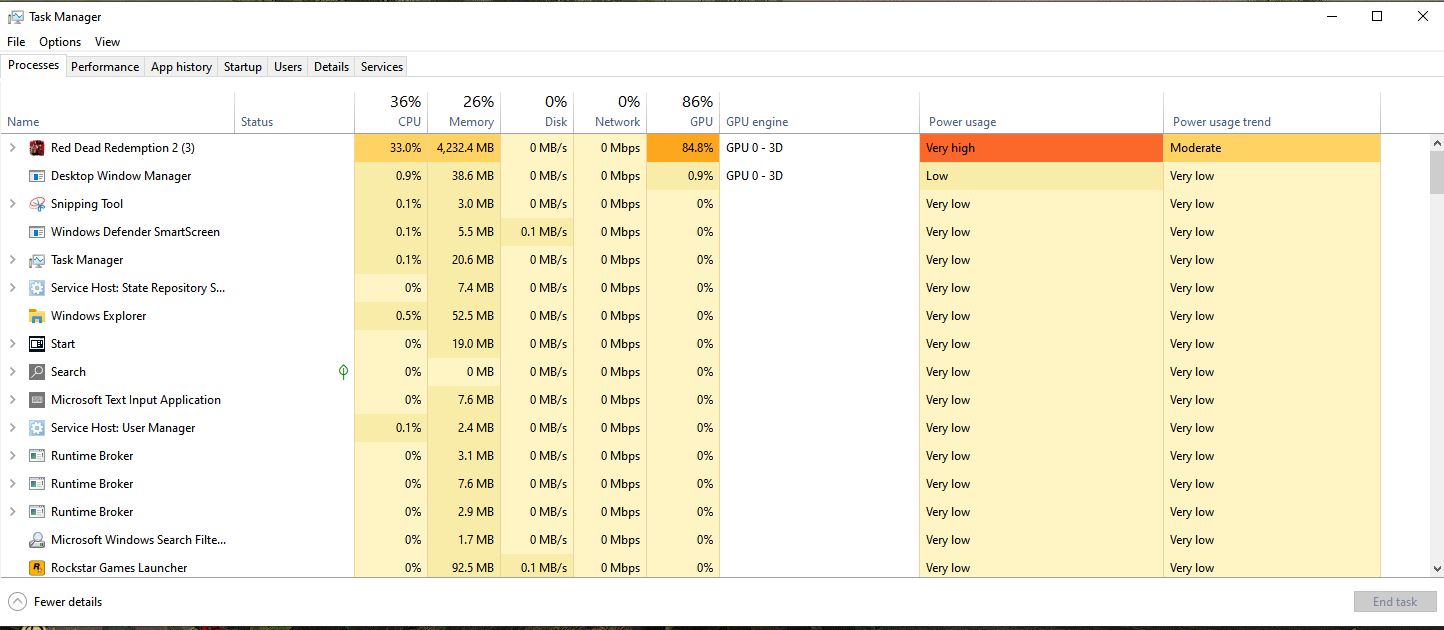Click the Service Host: State Repository gear icon
This screenshot has height=630, width=1444.
tap(37, 288)
